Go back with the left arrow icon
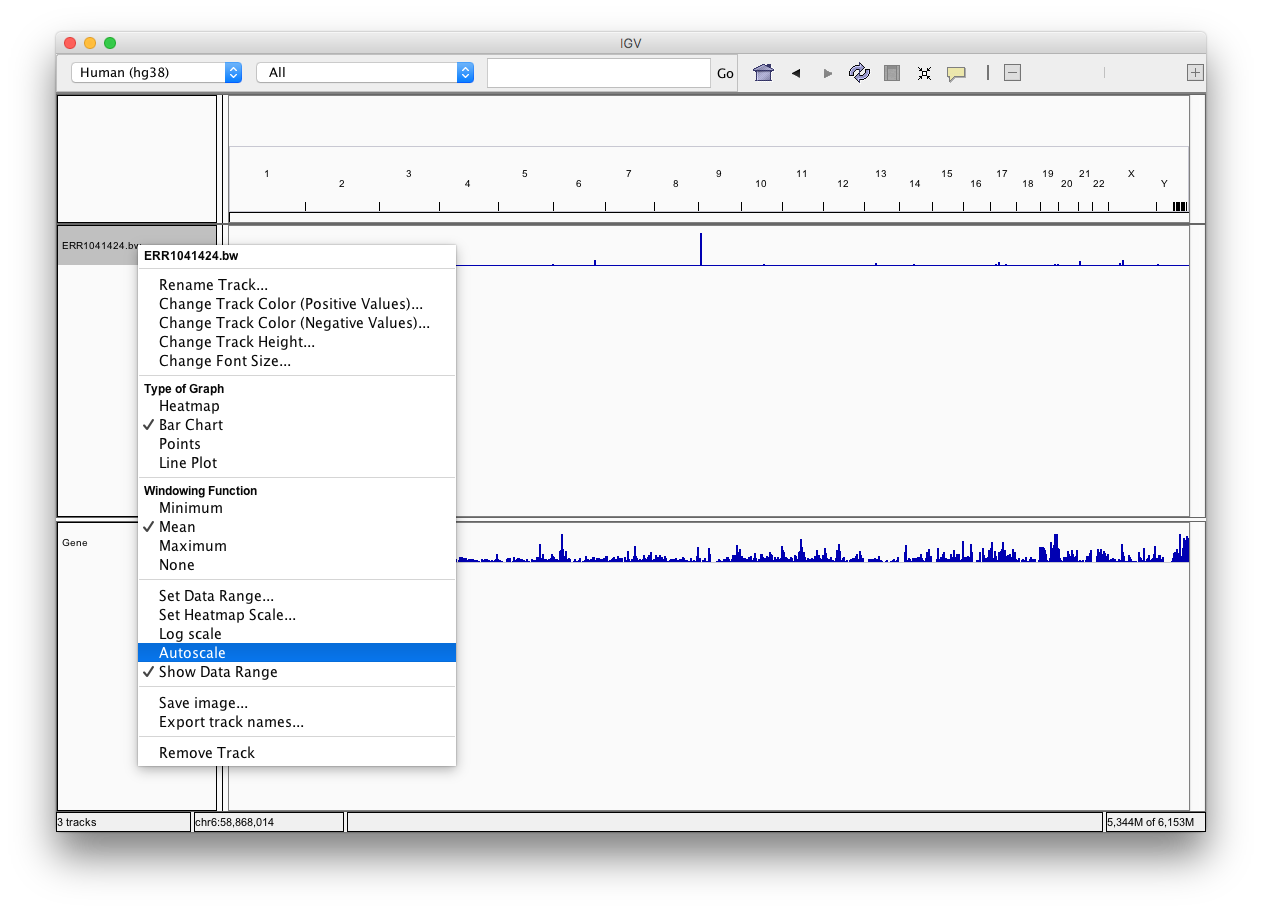The width and height of the screenshot is (1262, 912). pos(796,73)
